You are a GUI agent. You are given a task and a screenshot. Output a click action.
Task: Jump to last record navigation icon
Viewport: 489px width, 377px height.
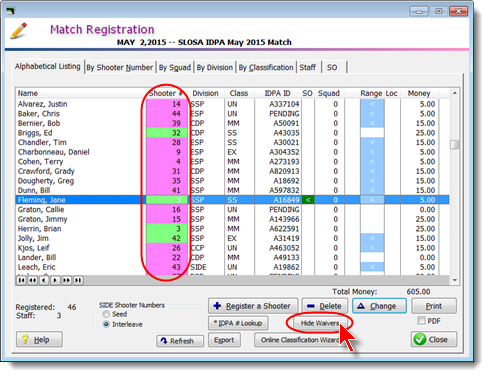pyautogui.click(x=78, y=280)
